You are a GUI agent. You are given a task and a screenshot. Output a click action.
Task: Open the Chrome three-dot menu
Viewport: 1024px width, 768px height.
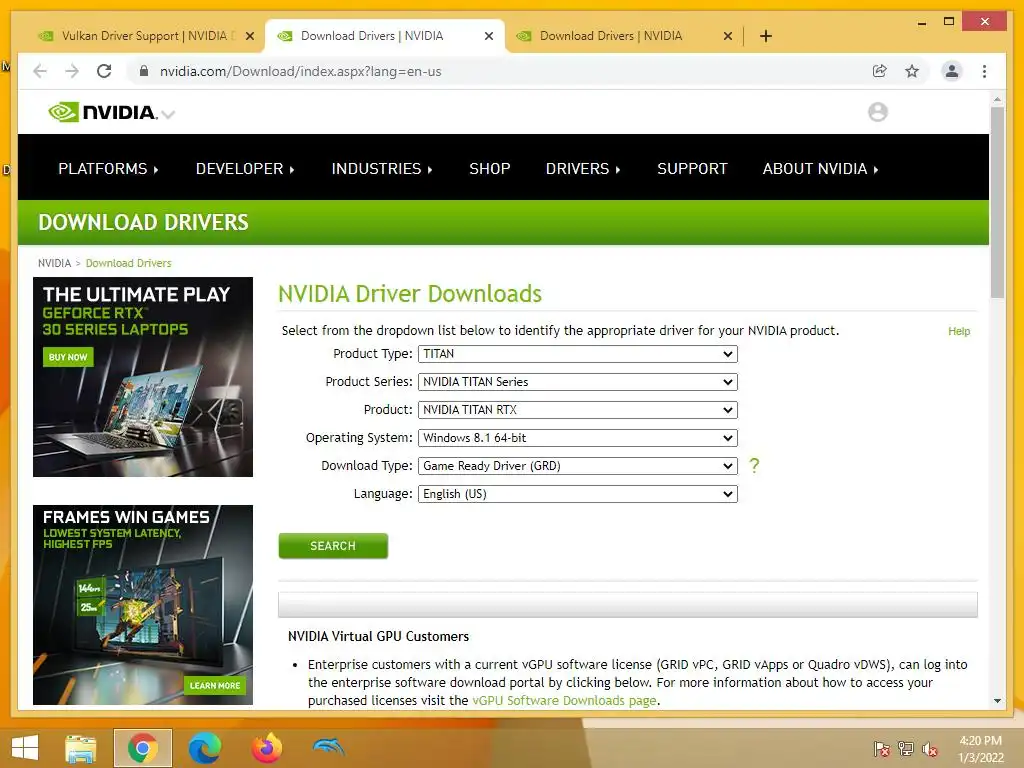click(984, 71)
